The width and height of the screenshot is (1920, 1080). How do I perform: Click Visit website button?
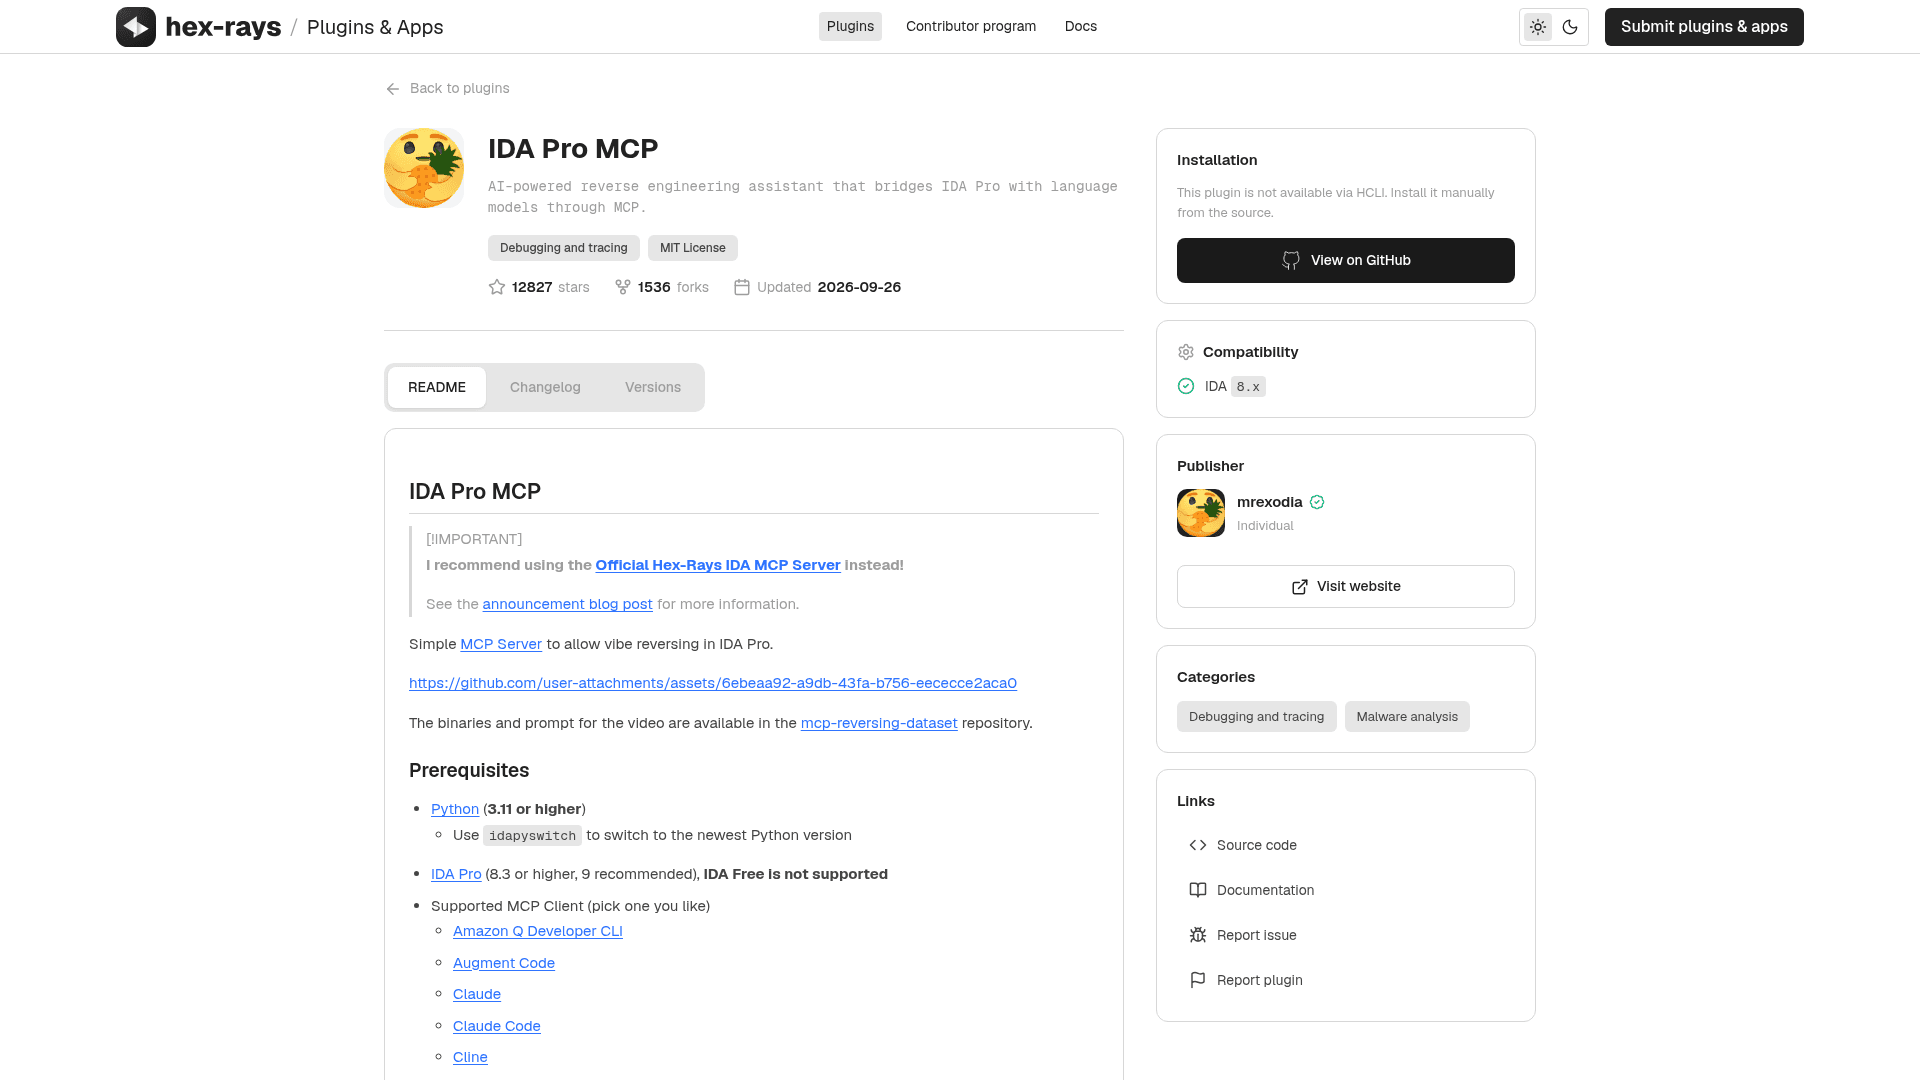tap(1346, 587)
